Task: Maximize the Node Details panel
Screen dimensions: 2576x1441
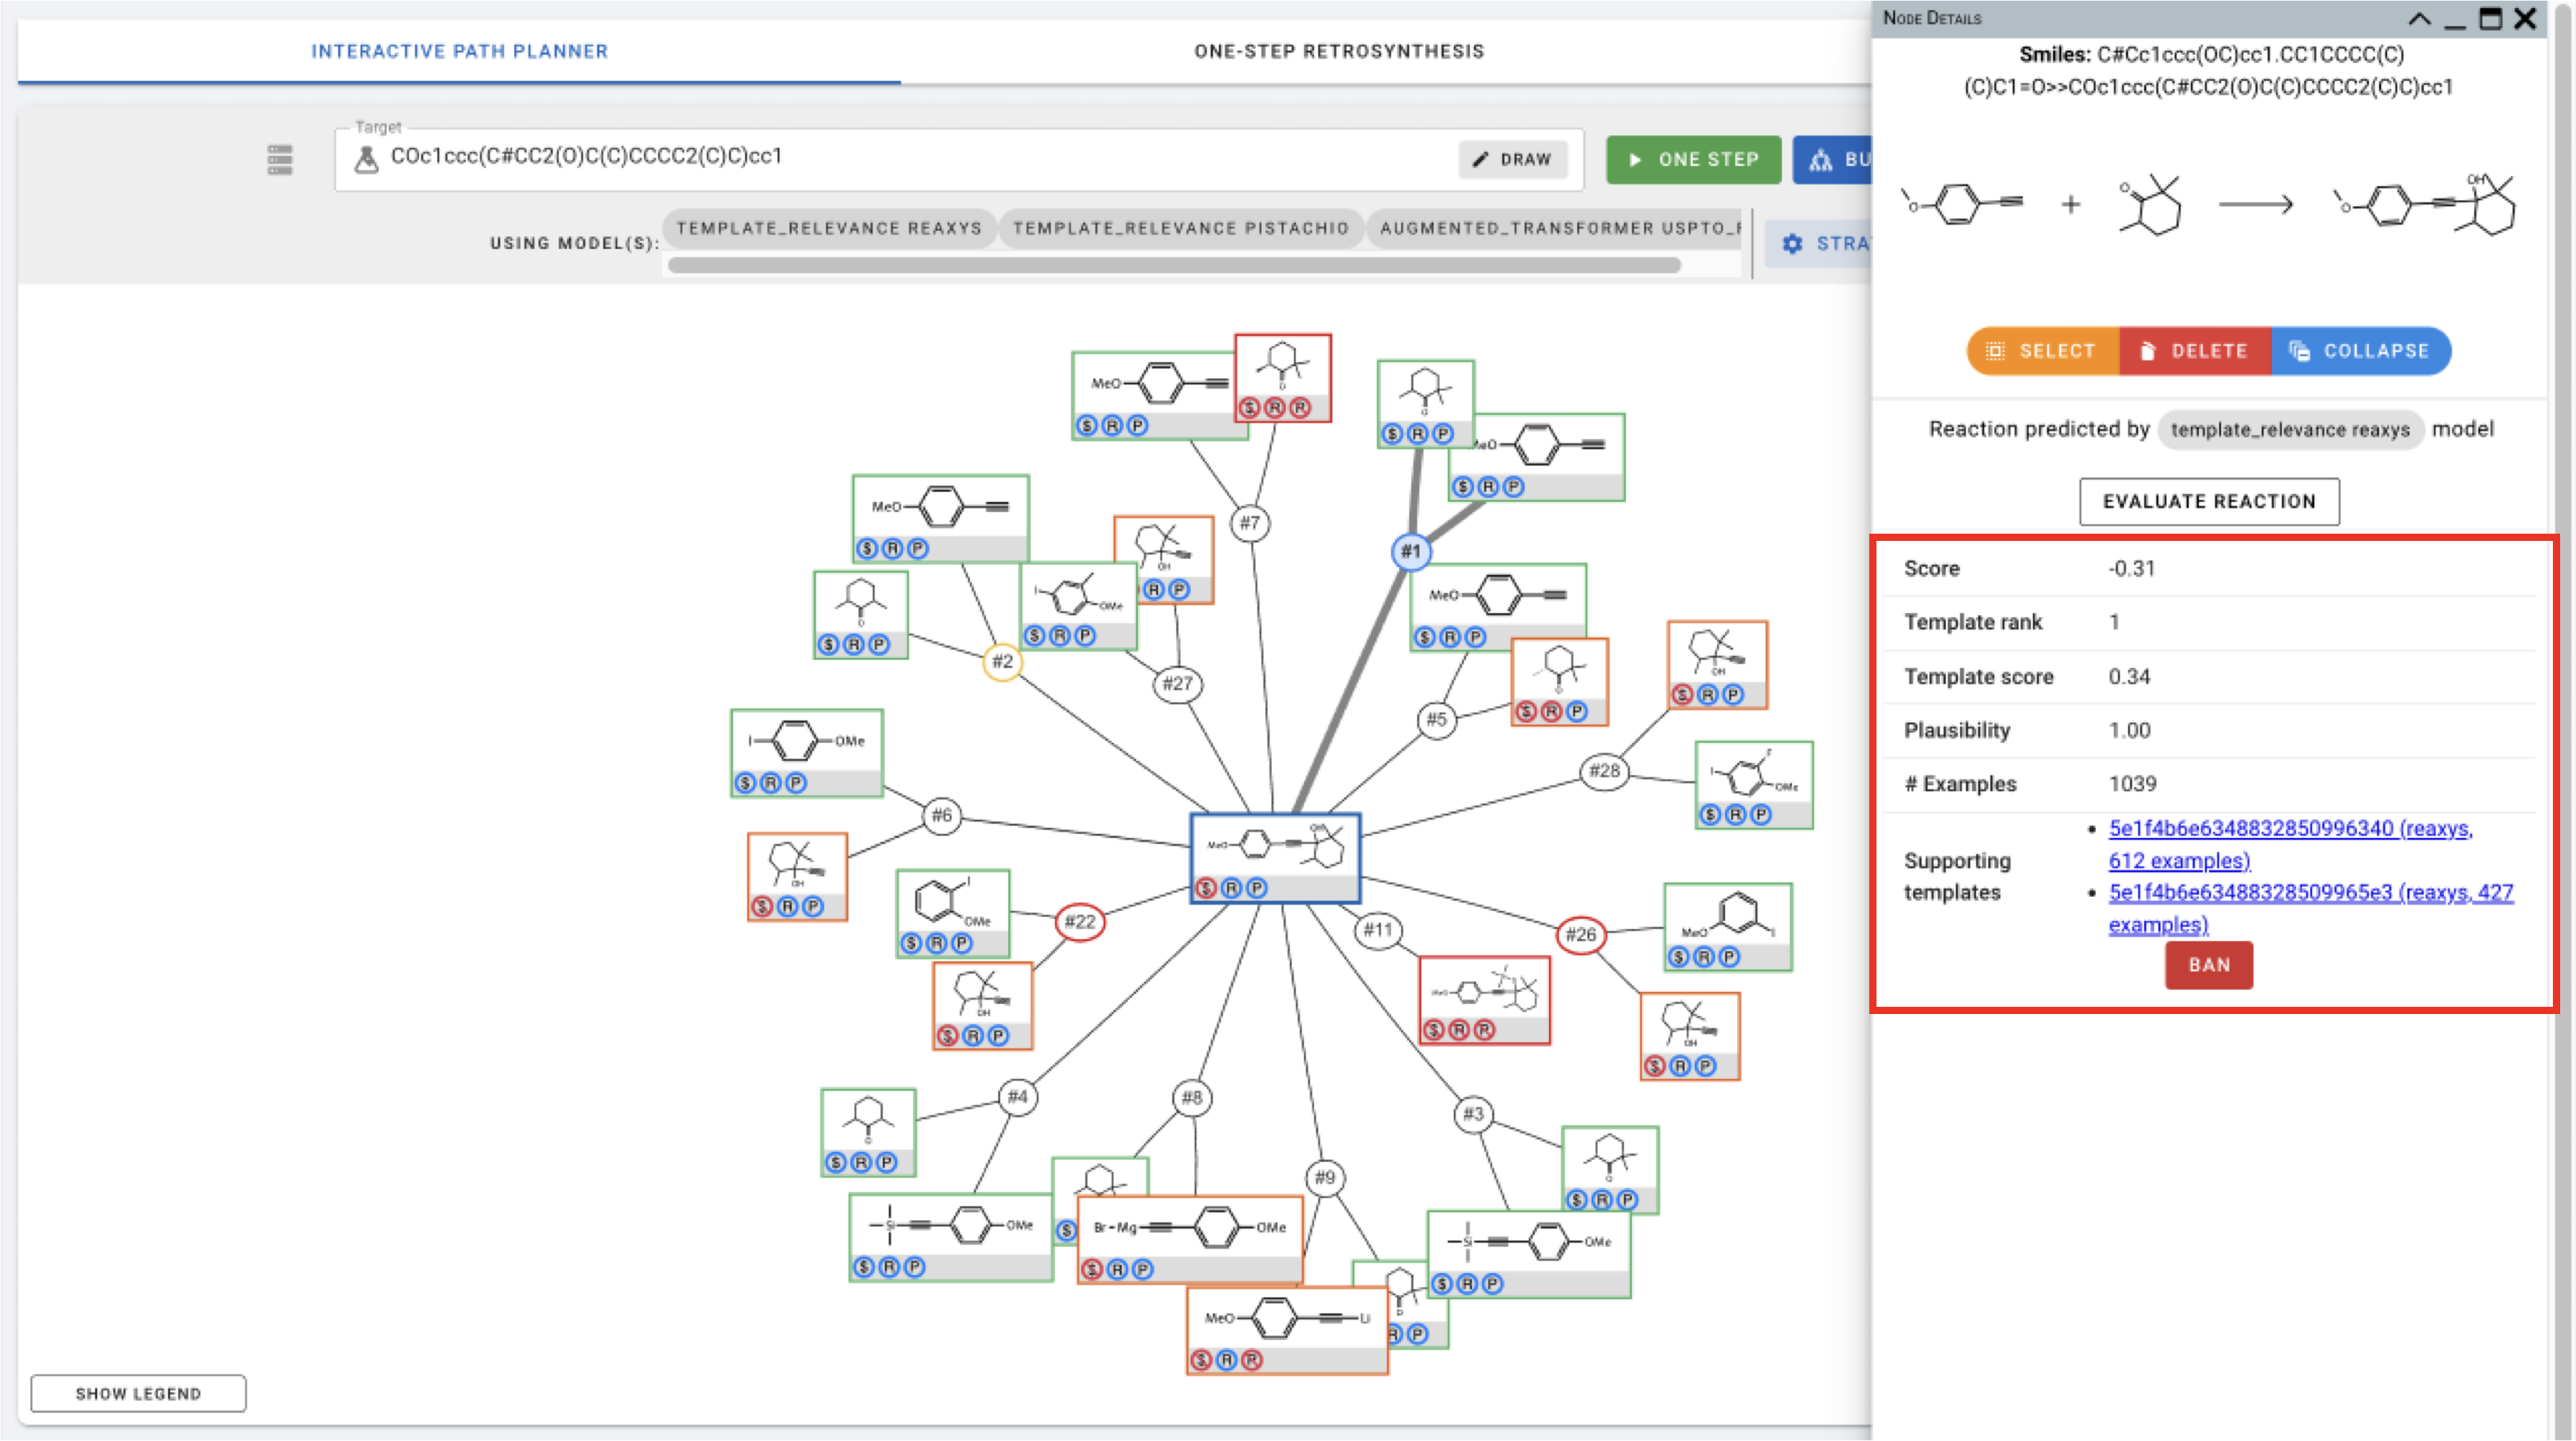Action: tap(2490, 18)
